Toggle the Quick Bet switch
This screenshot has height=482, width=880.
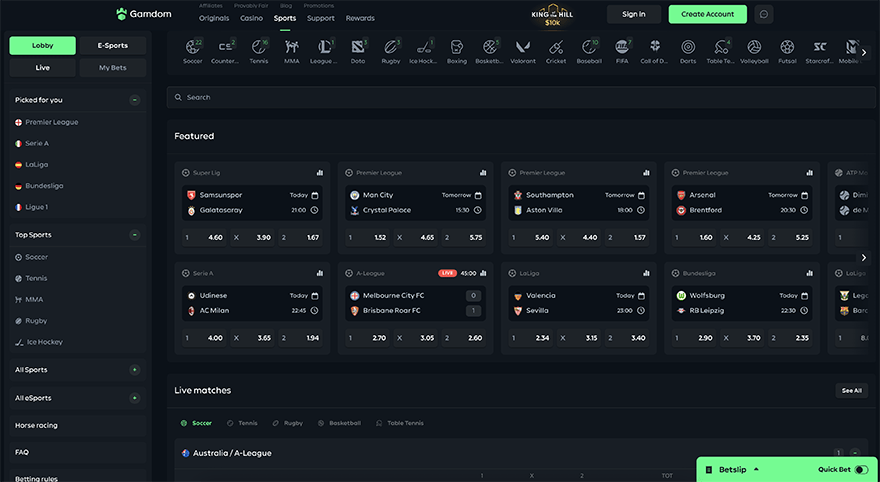point(861,470)
